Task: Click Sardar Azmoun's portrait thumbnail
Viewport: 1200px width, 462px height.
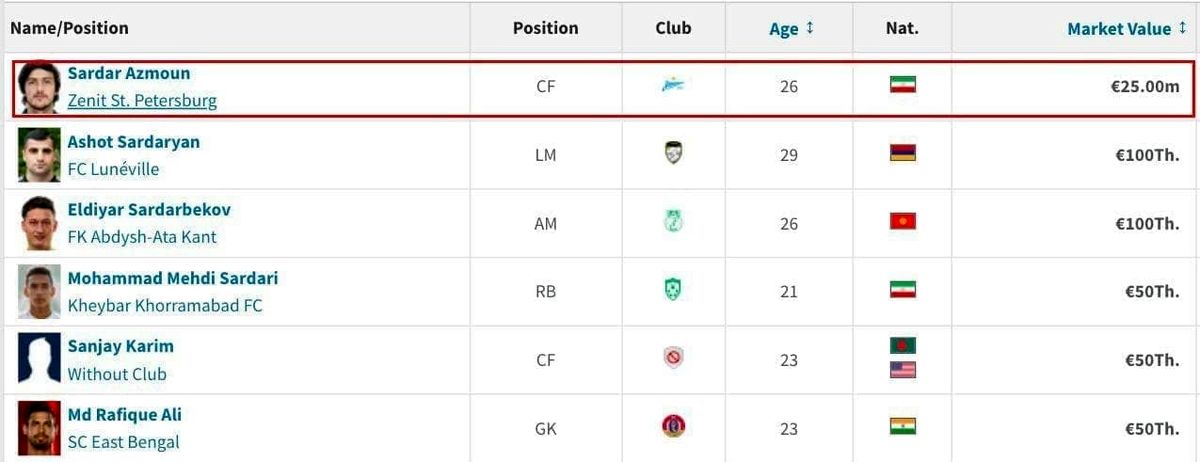Action: point(39,87)
